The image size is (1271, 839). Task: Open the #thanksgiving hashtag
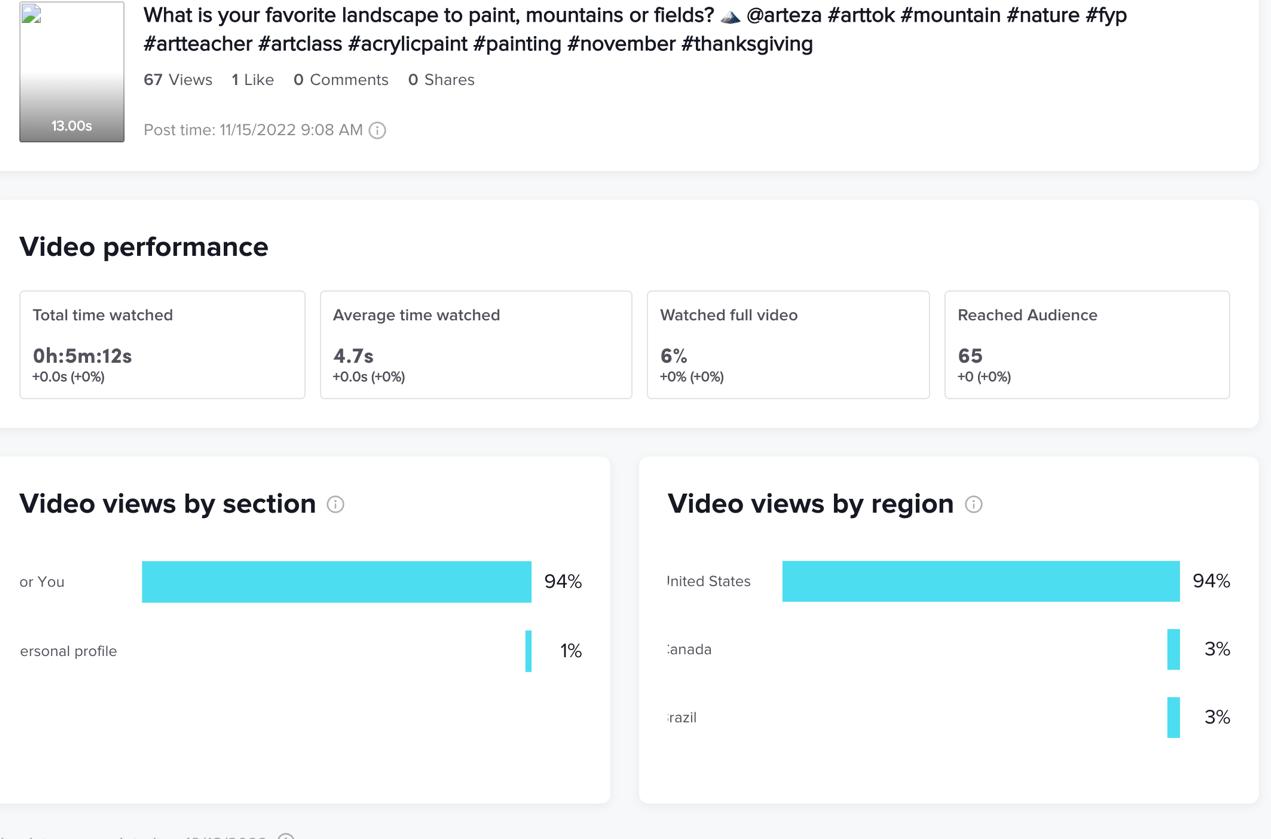tap(746, 44)
